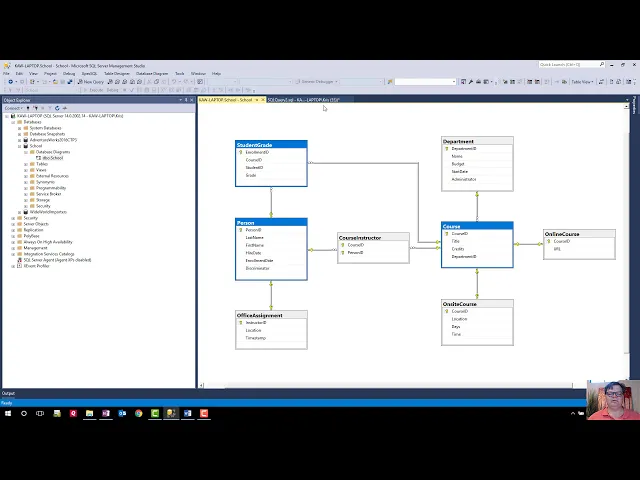This screenshot has height=480, width=640.
Task: Open the Find combo box dropdown arrow
Action: (454, 82)
